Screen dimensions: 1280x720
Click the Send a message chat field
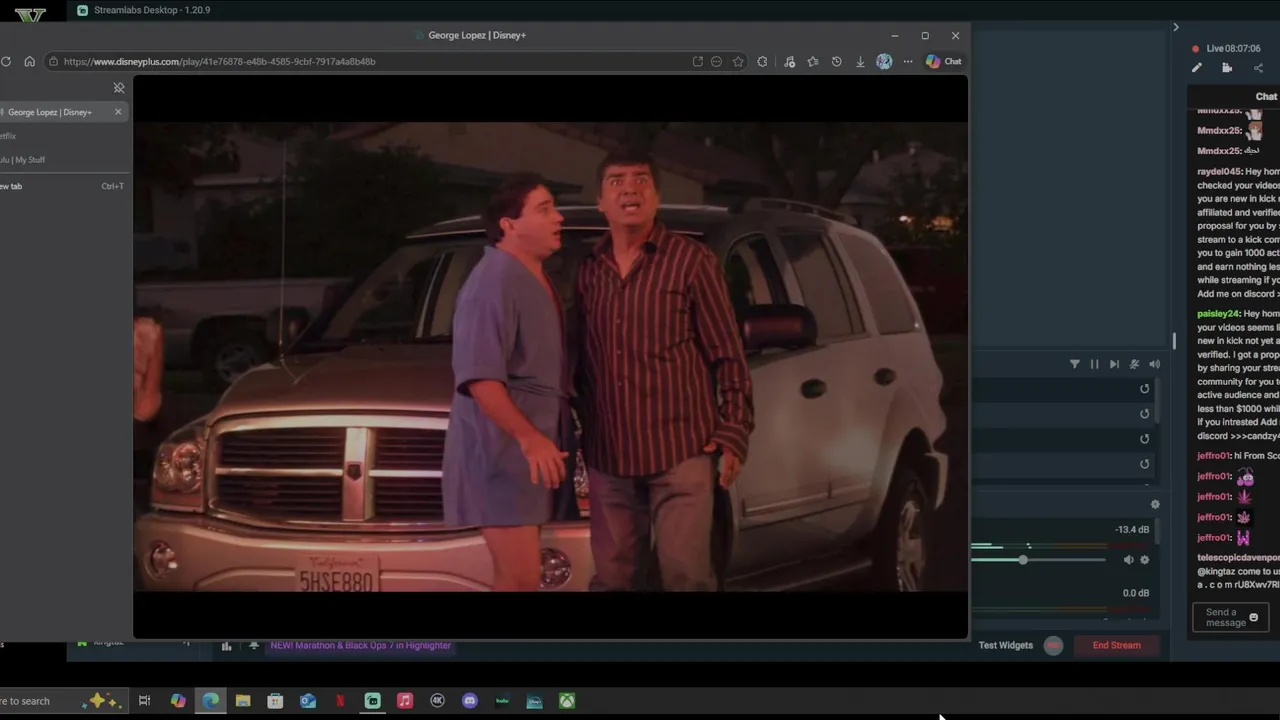pos(1230,618)
